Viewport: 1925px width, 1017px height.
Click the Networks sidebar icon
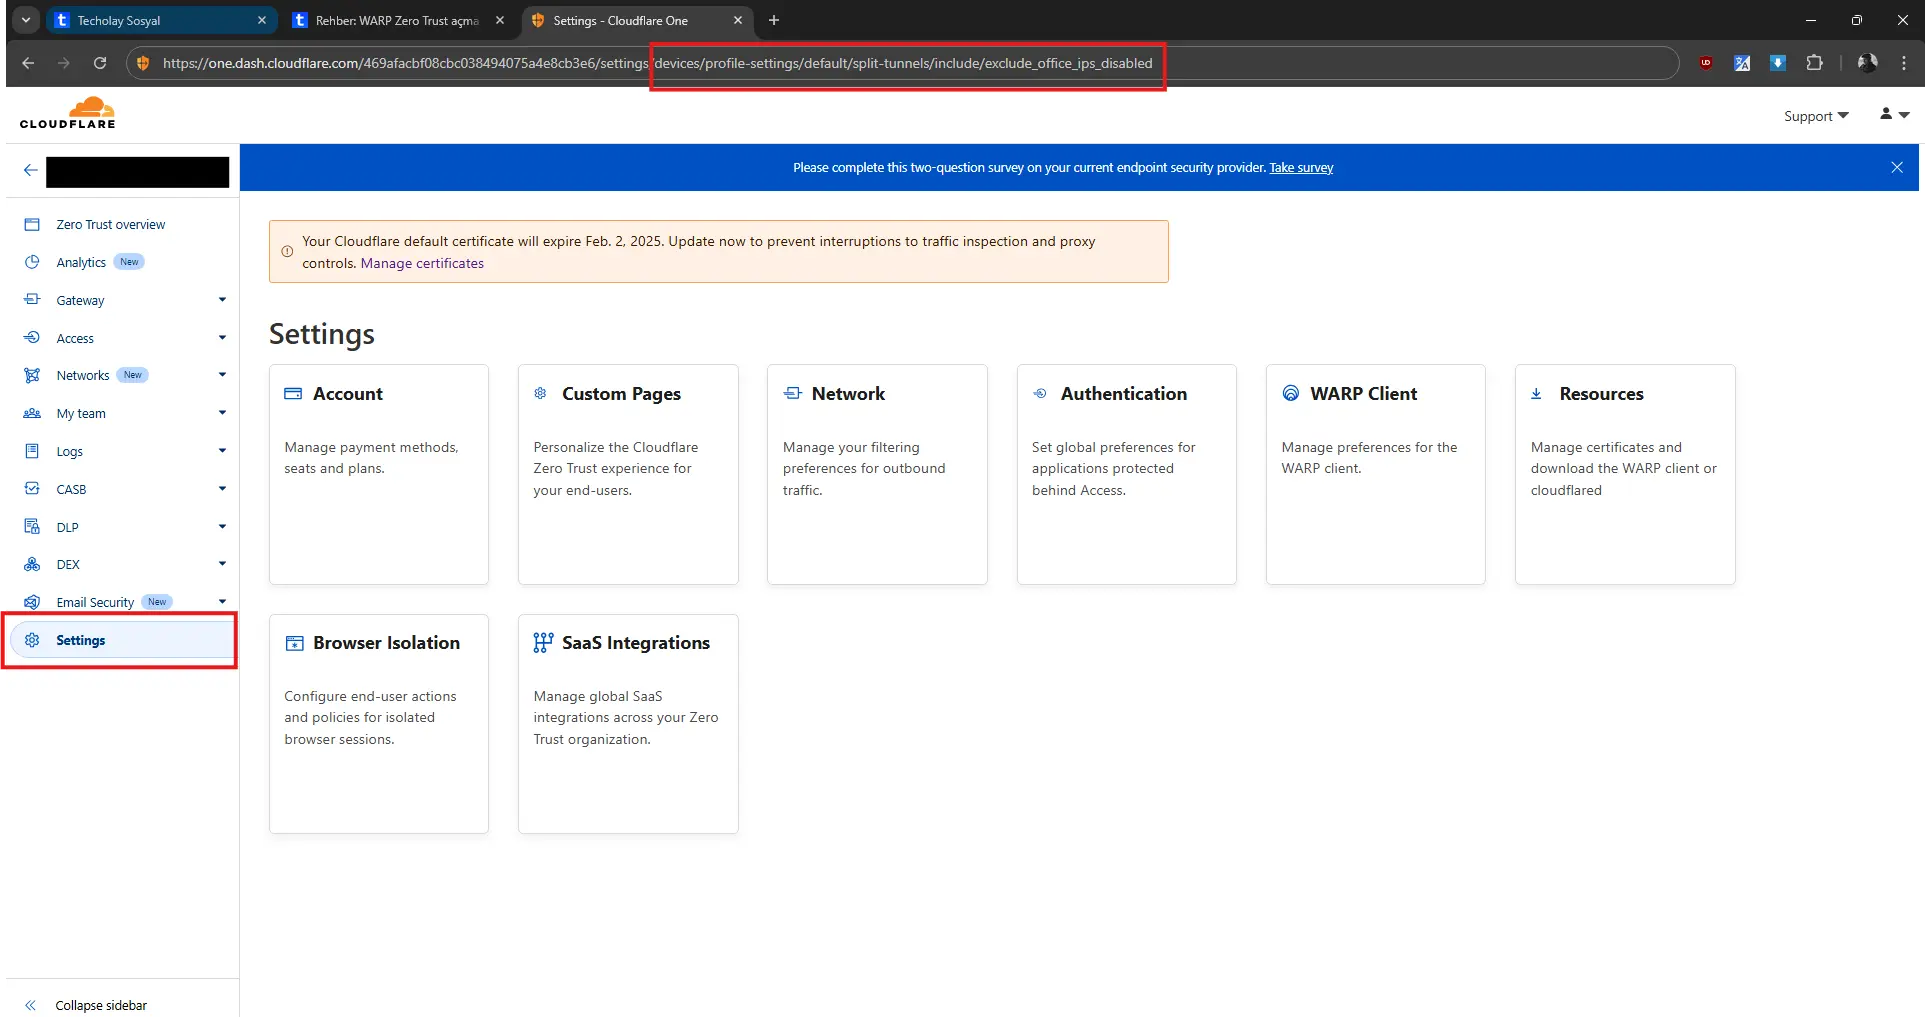click(x=32, y=375)
